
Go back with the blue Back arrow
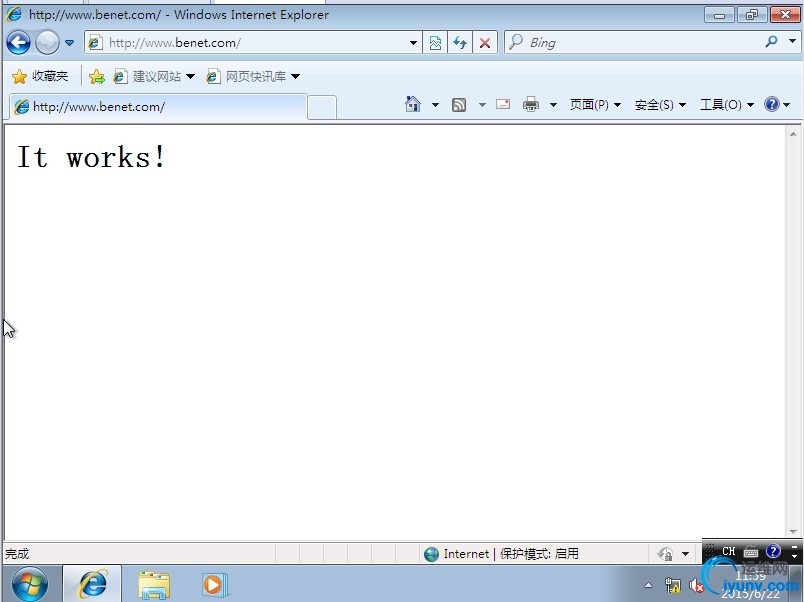(18, 43)
